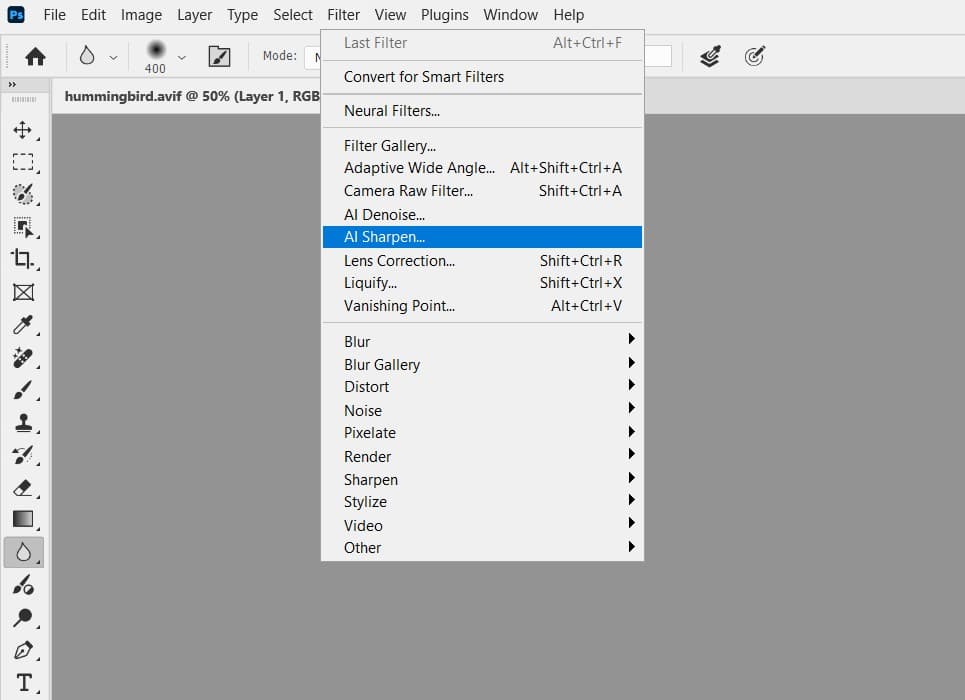Open the brush preset picker showing 400
Image resolution: width=965 pixels, height=700 pixels.
[156, 57]
